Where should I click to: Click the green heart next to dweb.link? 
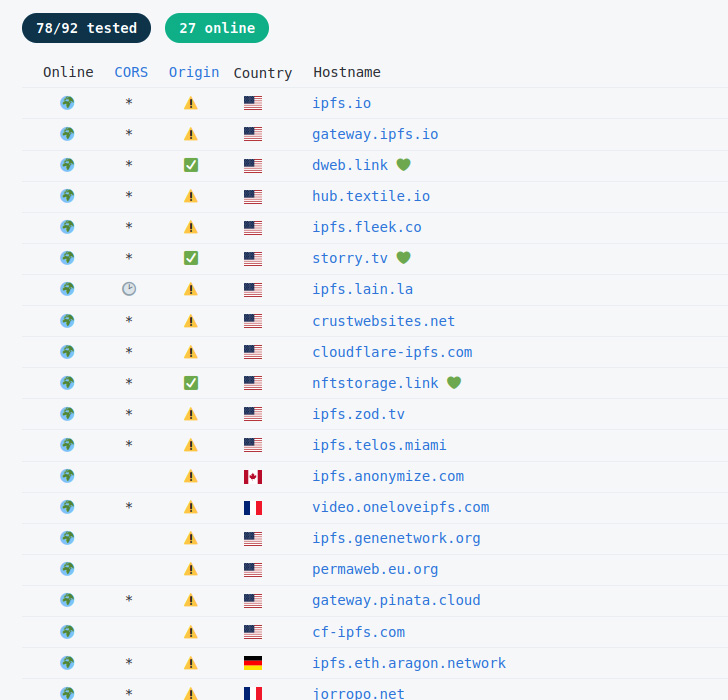coord(403,165)
